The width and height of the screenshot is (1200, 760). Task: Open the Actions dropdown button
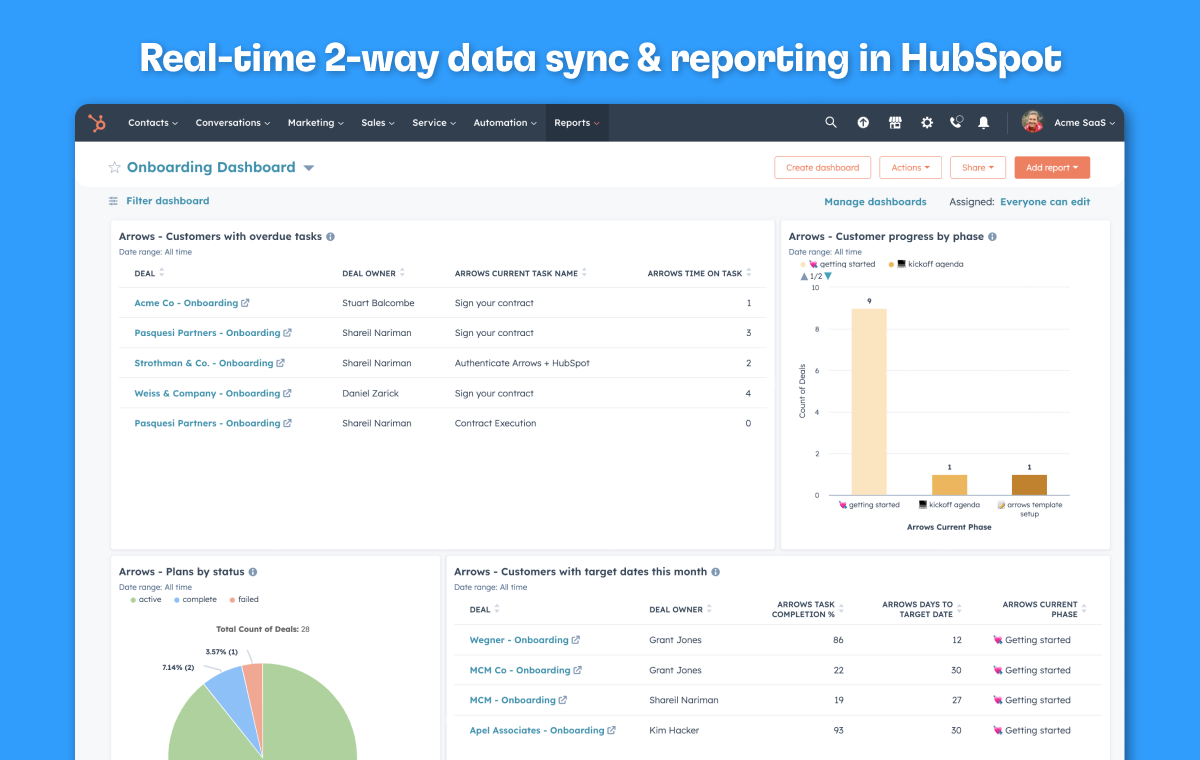[x=910, y=168]
